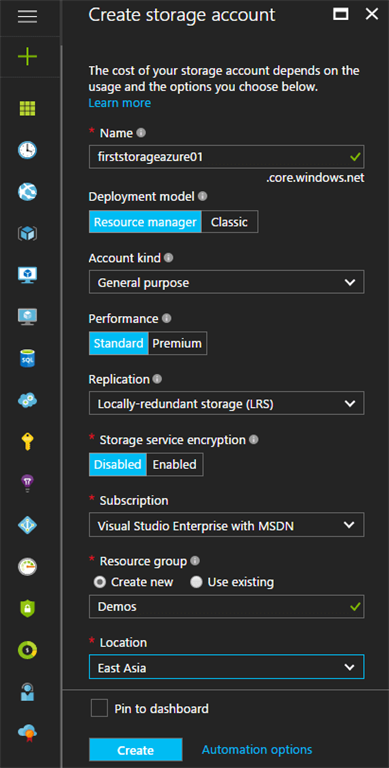The width and height of the screenshot is (389, 768).
Task: Open the blue diamond Active Directory icon
Action: 27,525
